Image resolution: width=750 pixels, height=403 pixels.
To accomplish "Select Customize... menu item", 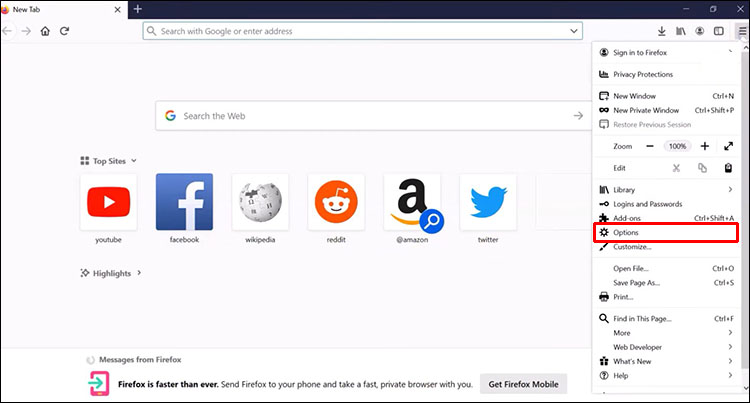I will tap(666, 247).
